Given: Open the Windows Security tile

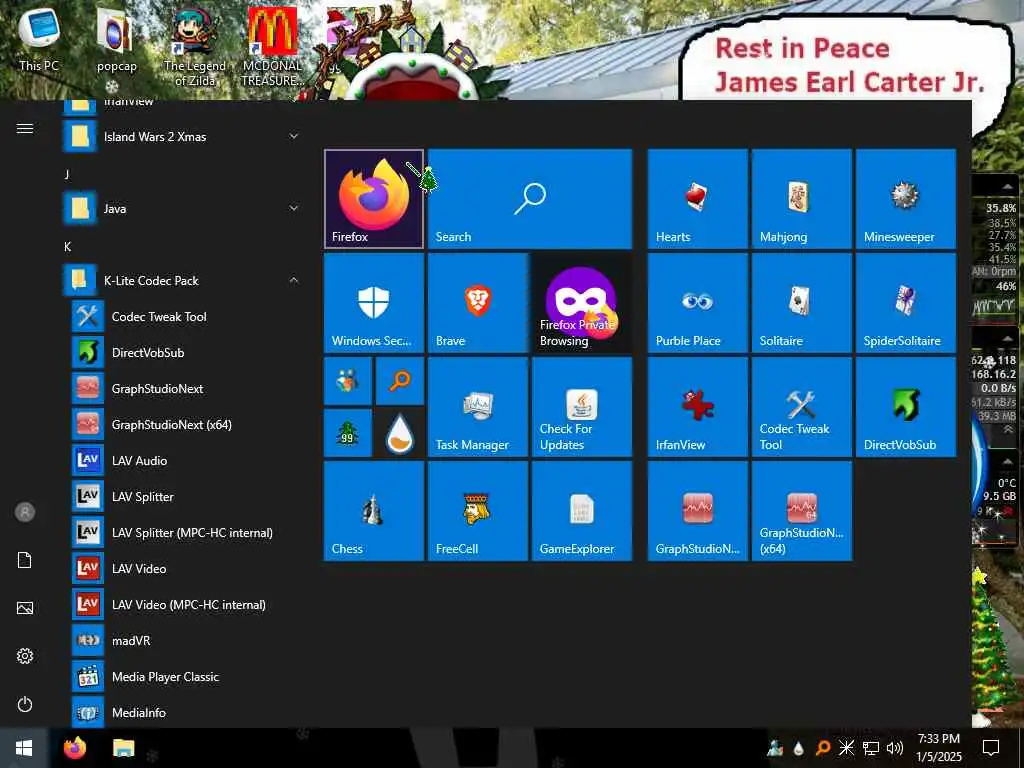Looking at the screenshot, I should pyautogui.click(x=374, y=303).
